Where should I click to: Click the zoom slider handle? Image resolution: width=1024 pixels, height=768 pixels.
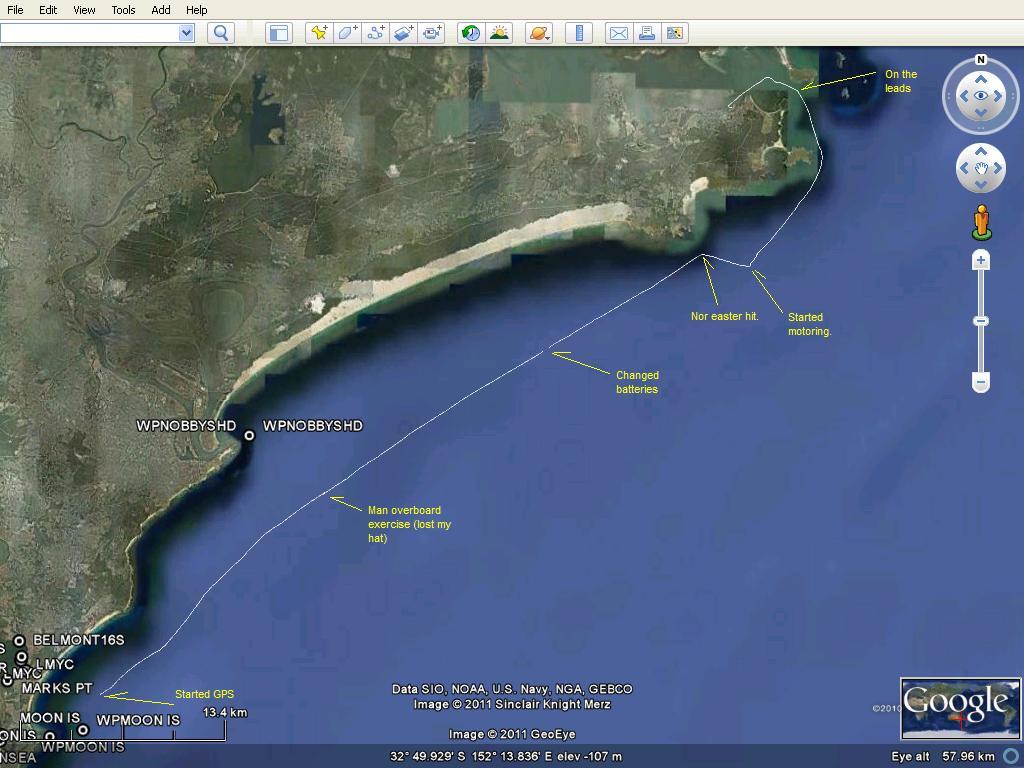[x=981, y=321]
